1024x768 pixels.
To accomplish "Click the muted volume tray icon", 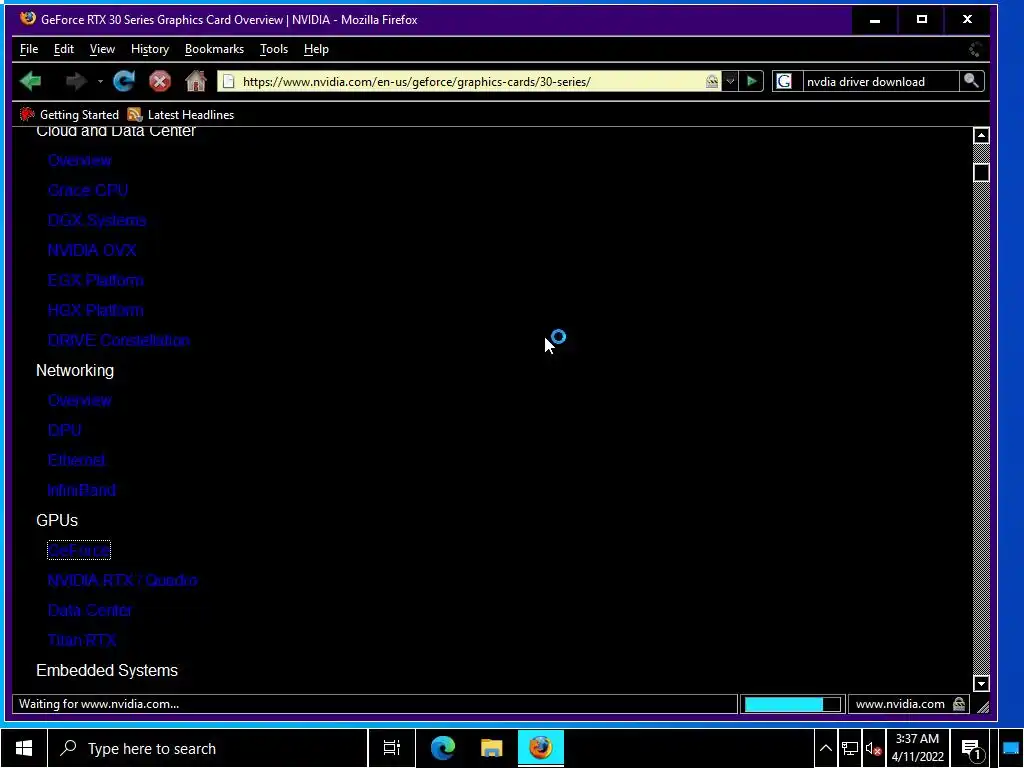I will pyautogui.click(x=873, y=749).
